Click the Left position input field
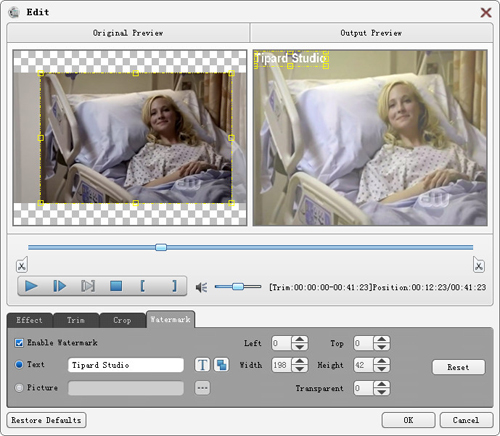Screen dimensions: 500x436 [x=282, y=343]
